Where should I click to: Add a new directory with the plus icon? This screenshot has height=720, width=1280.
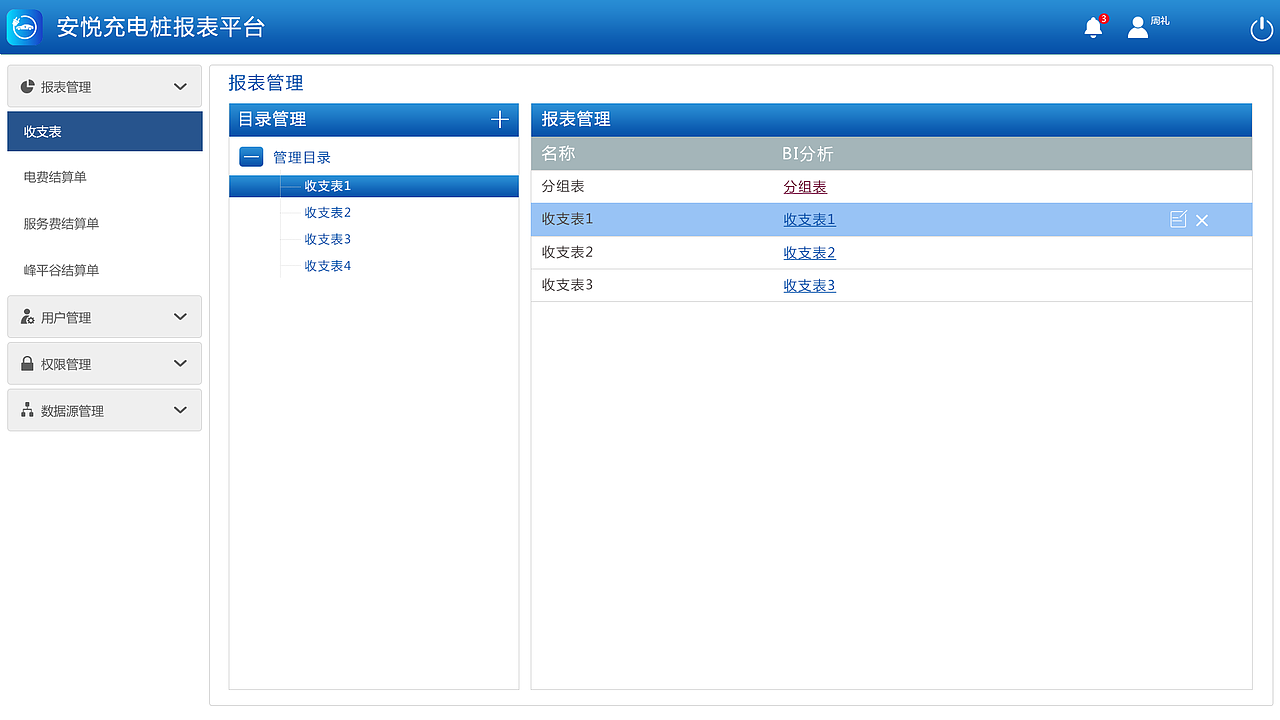pyautogui.click(x=499, y=119)
